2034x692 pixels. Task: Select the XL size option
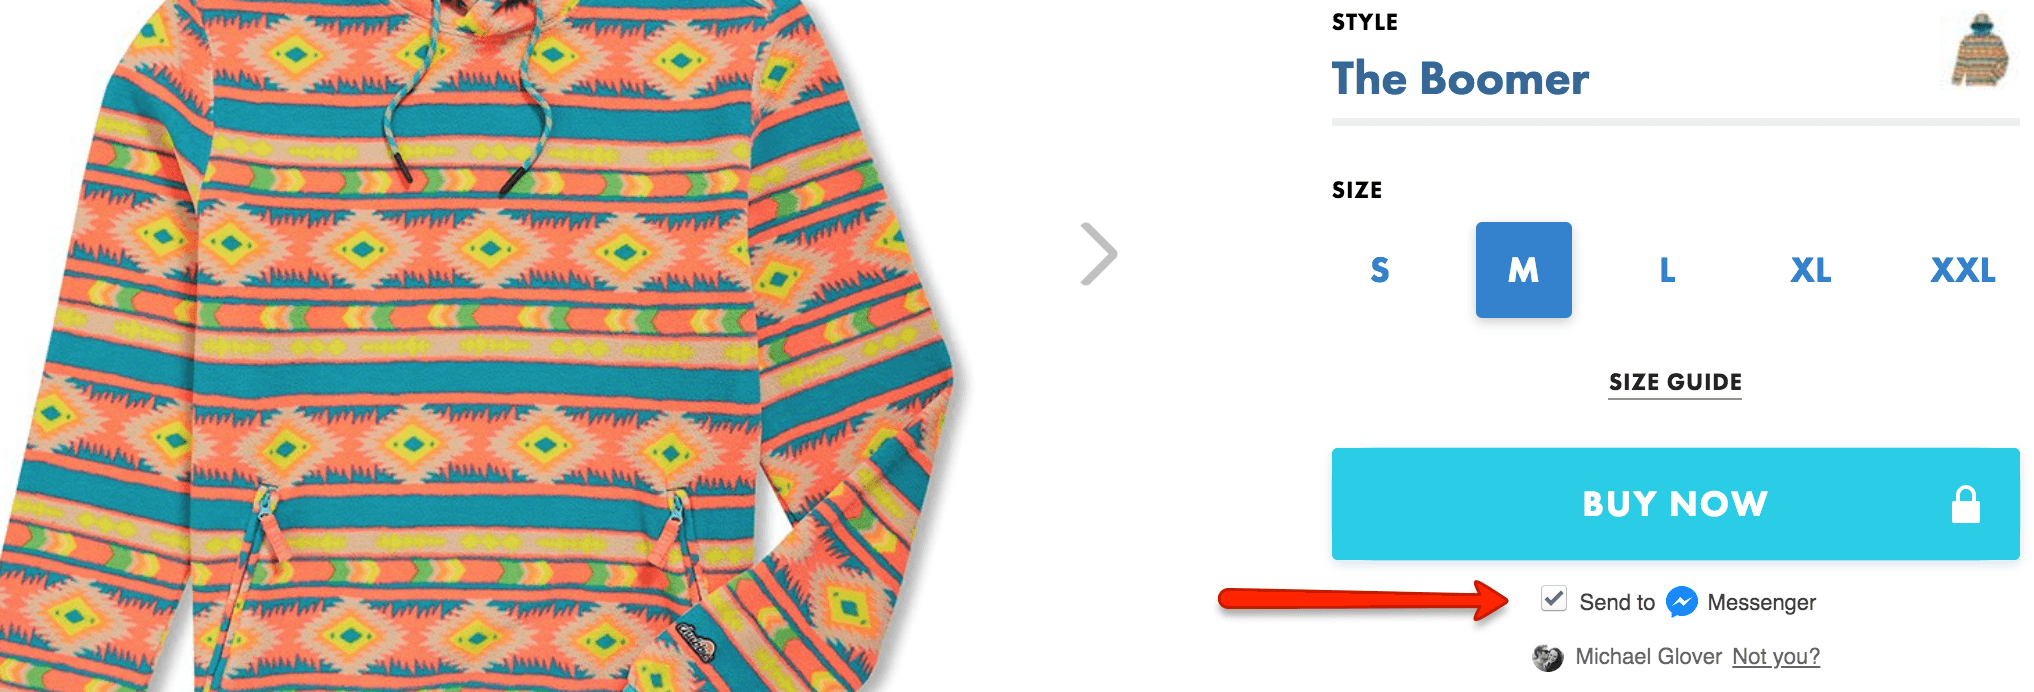tap(1810, 270)
